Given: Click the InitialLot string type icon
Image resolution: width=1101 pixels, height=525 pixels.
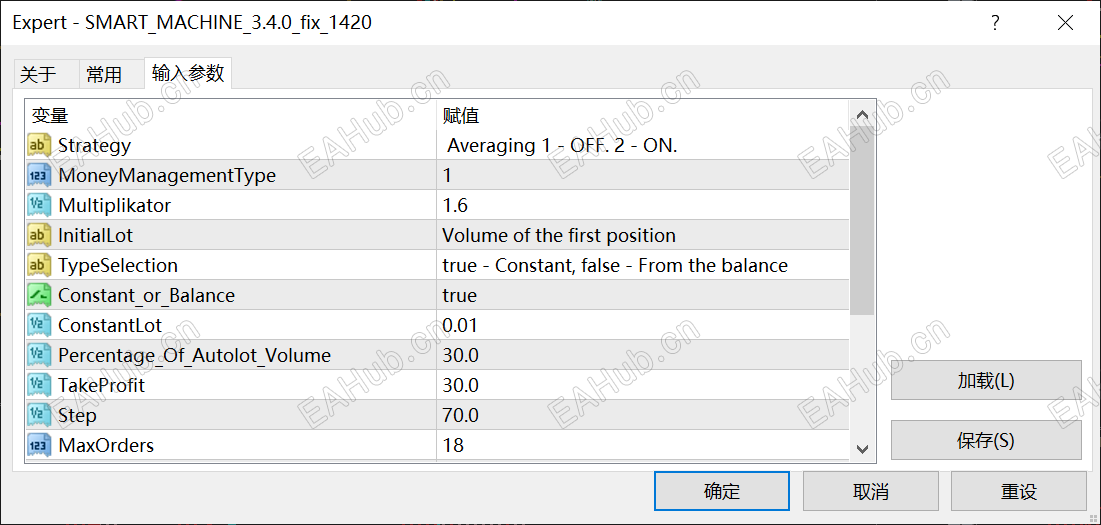Looking at the screenshot, I should pyautogui.click(x=40, y=236).
